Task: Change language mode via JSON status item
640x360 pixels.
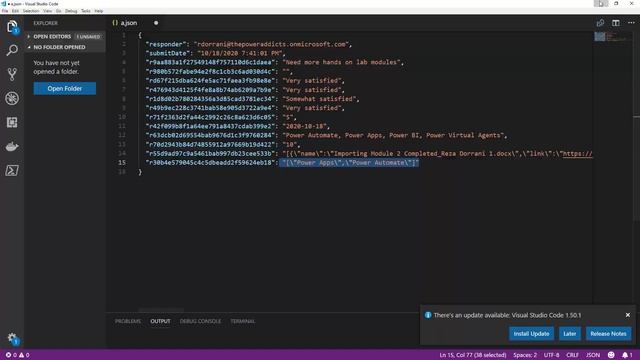Action: pos(593,355)
